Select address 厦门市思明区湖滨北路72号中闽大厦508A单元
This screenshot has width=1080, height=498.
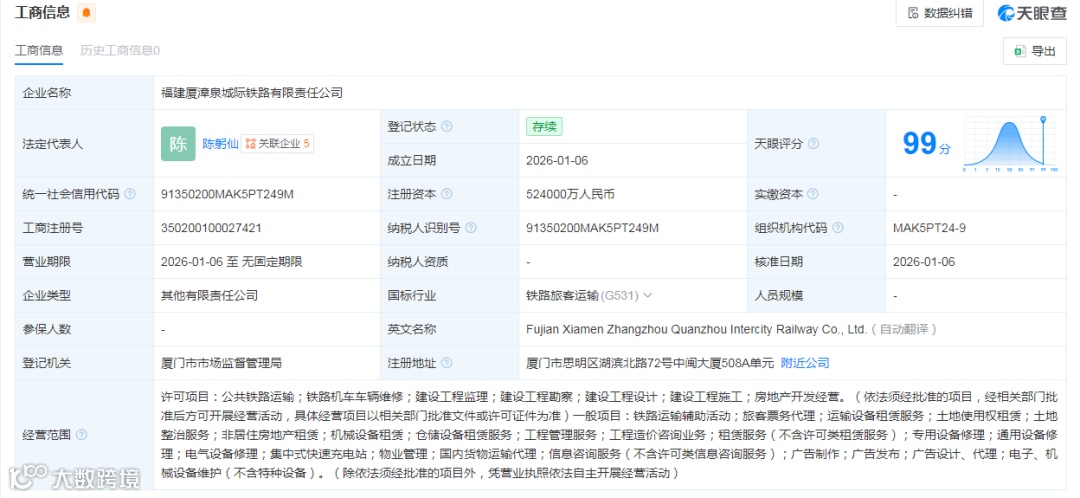pos(650,363)
